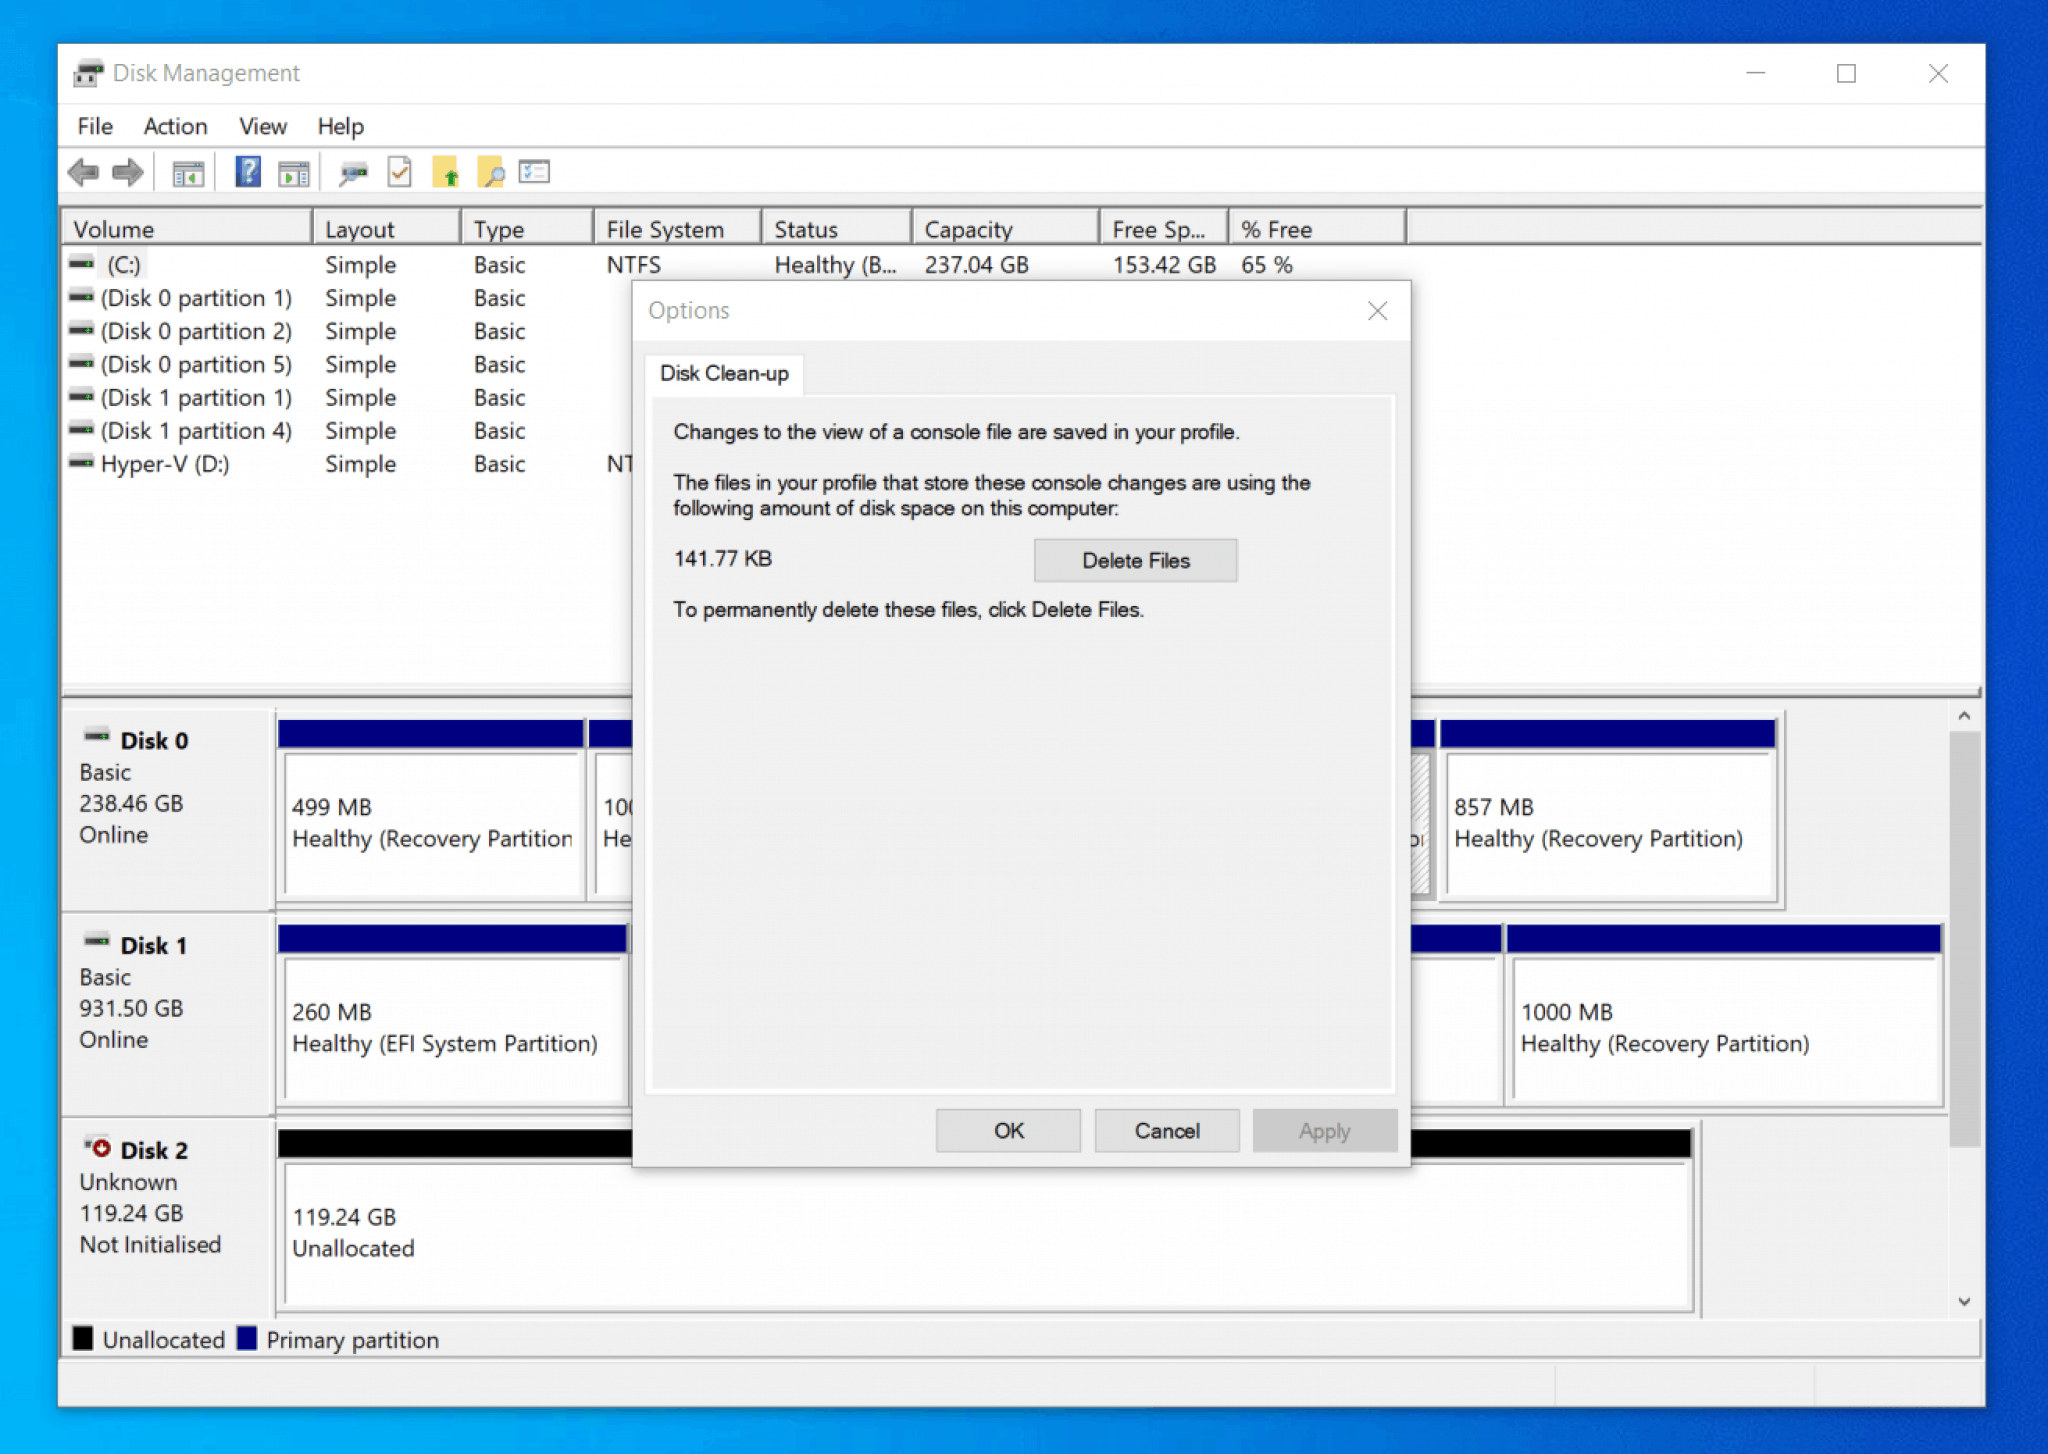Toggle the console tree pane icon
Viewport: 2048px width, 1454px height.
(187, 172)
